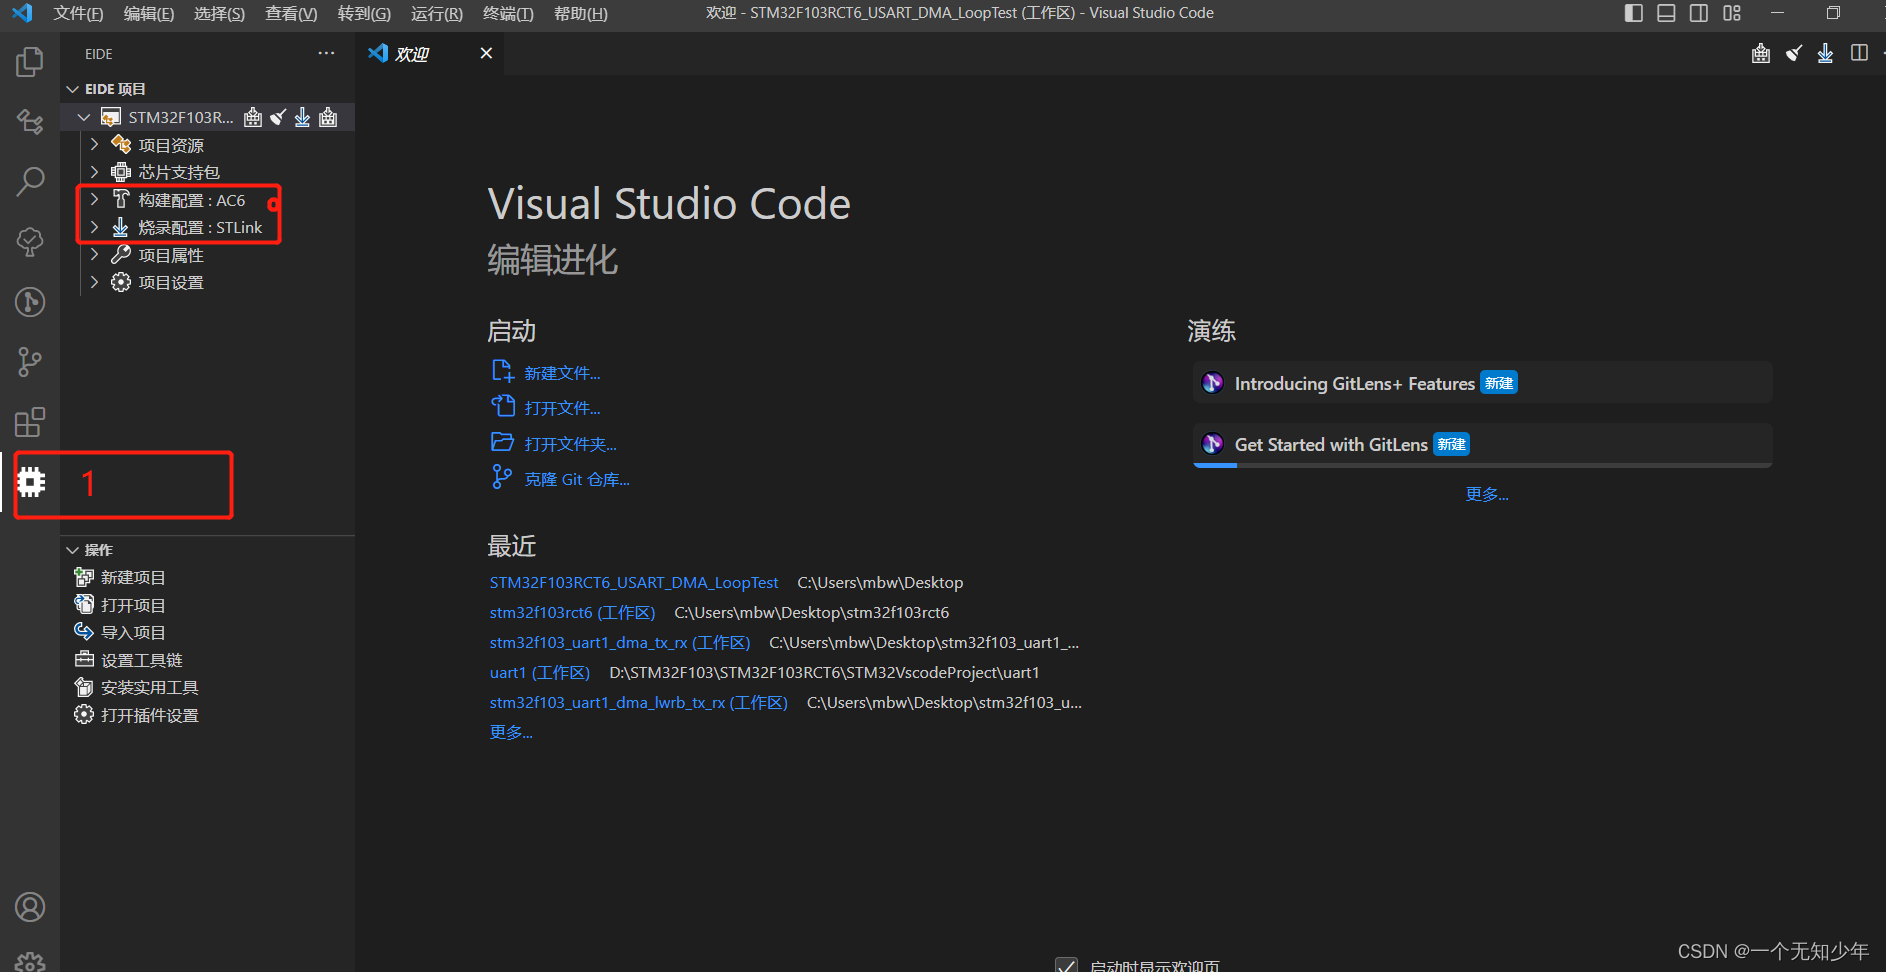Expand the 芯片支持包 tree node
This screenshot has height=972, width=1886.
coord(94,172)
